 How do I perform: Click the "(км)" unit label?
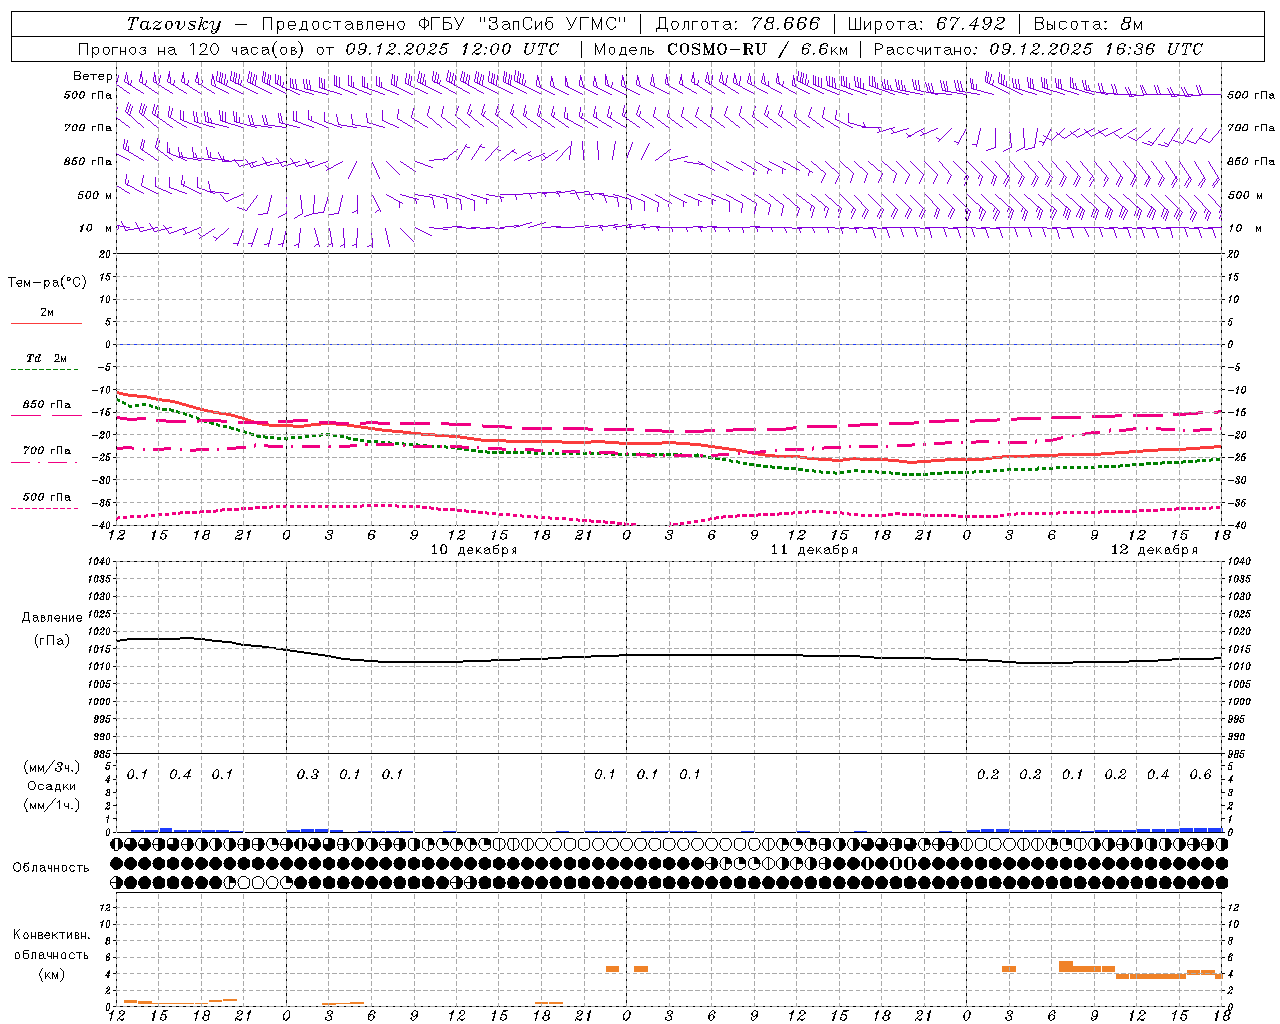(51, 974)
